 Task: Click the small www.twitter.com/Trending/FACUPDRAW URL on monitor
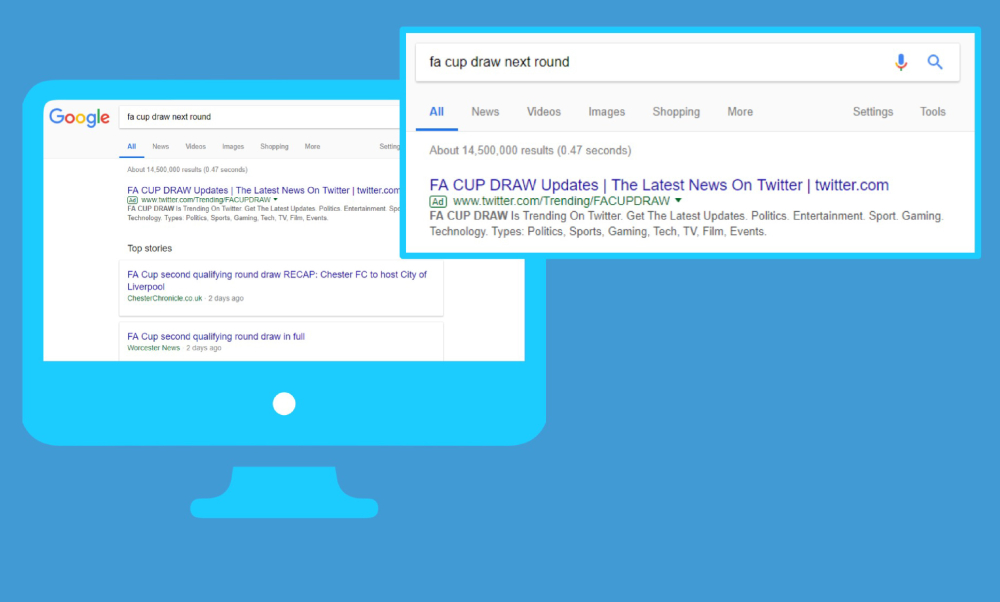205,200
